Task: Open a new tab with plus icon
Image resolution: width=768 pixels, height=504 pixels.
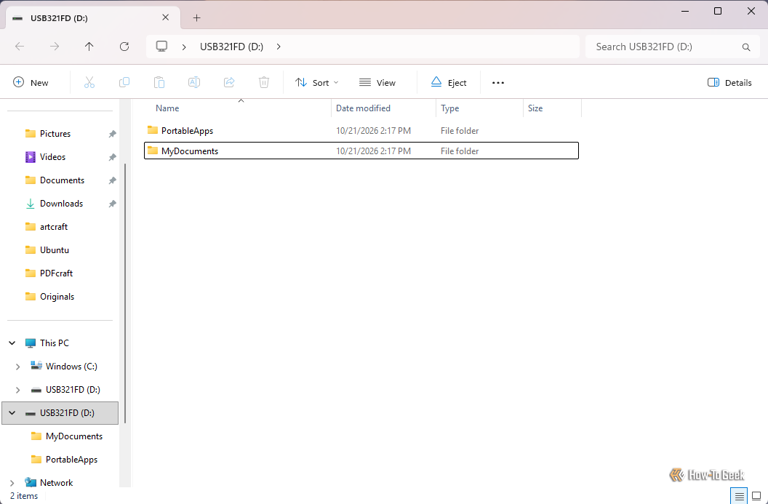Action: point(196,18)
